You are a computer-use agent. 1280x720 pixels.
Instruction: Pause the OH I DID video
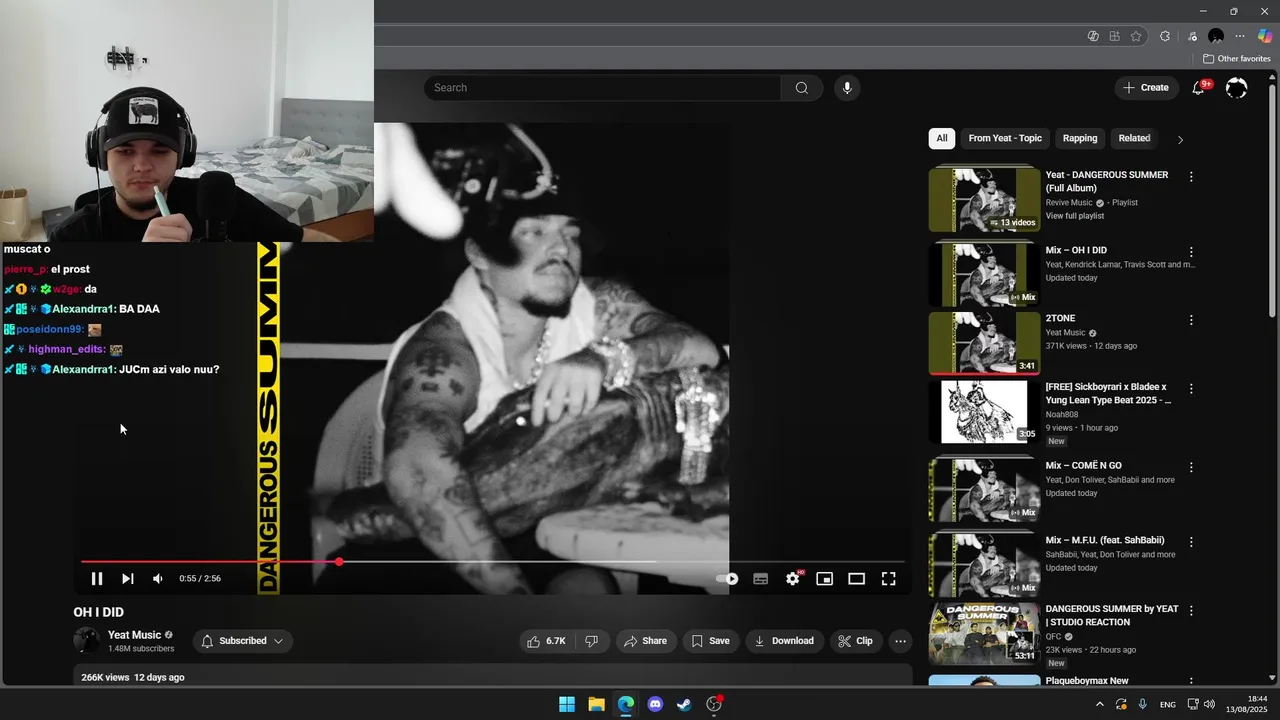[97, 578]
